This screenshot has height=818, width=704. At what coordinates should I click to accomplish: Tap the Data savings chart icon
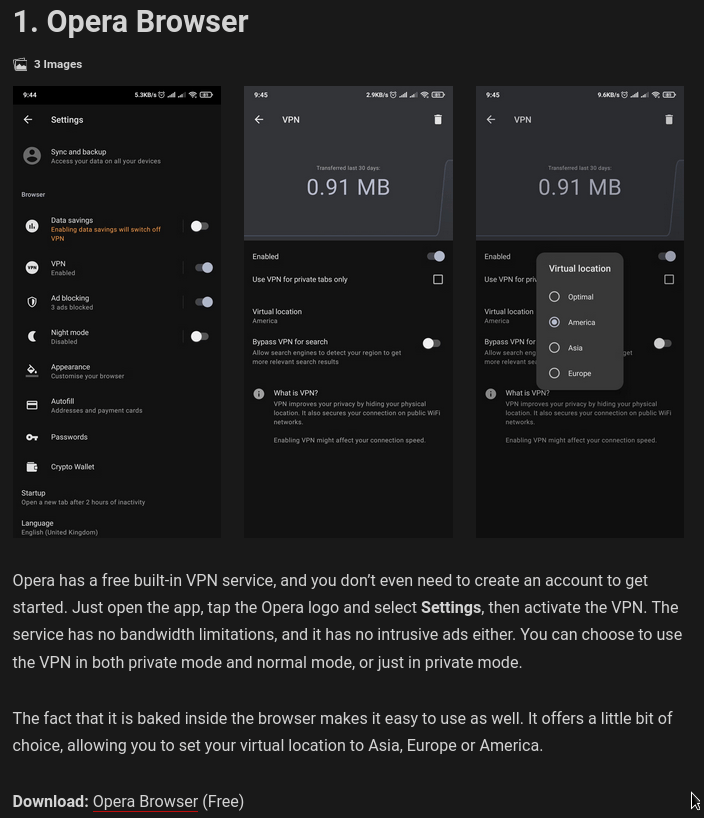click(x=32, y=226)
